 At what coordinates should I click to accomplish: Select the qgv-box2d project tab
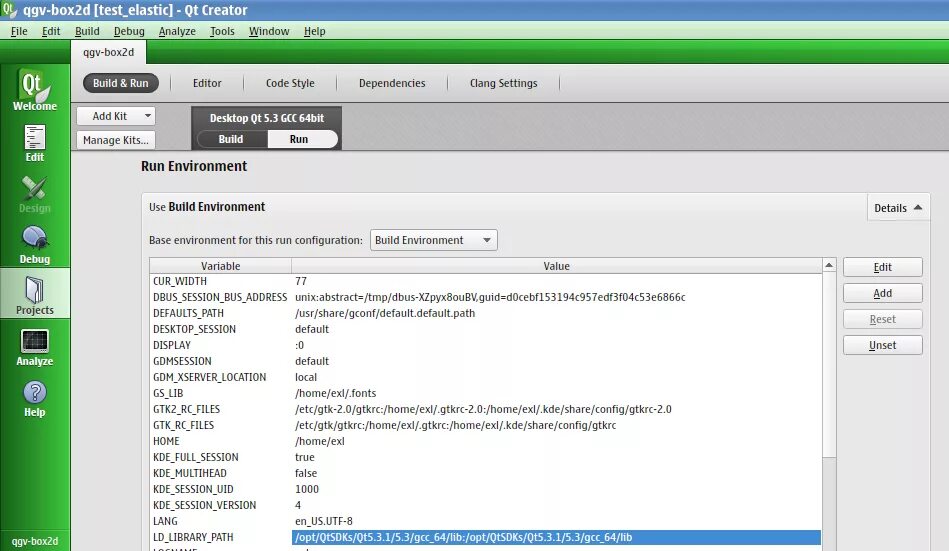(x=108, y=52)
